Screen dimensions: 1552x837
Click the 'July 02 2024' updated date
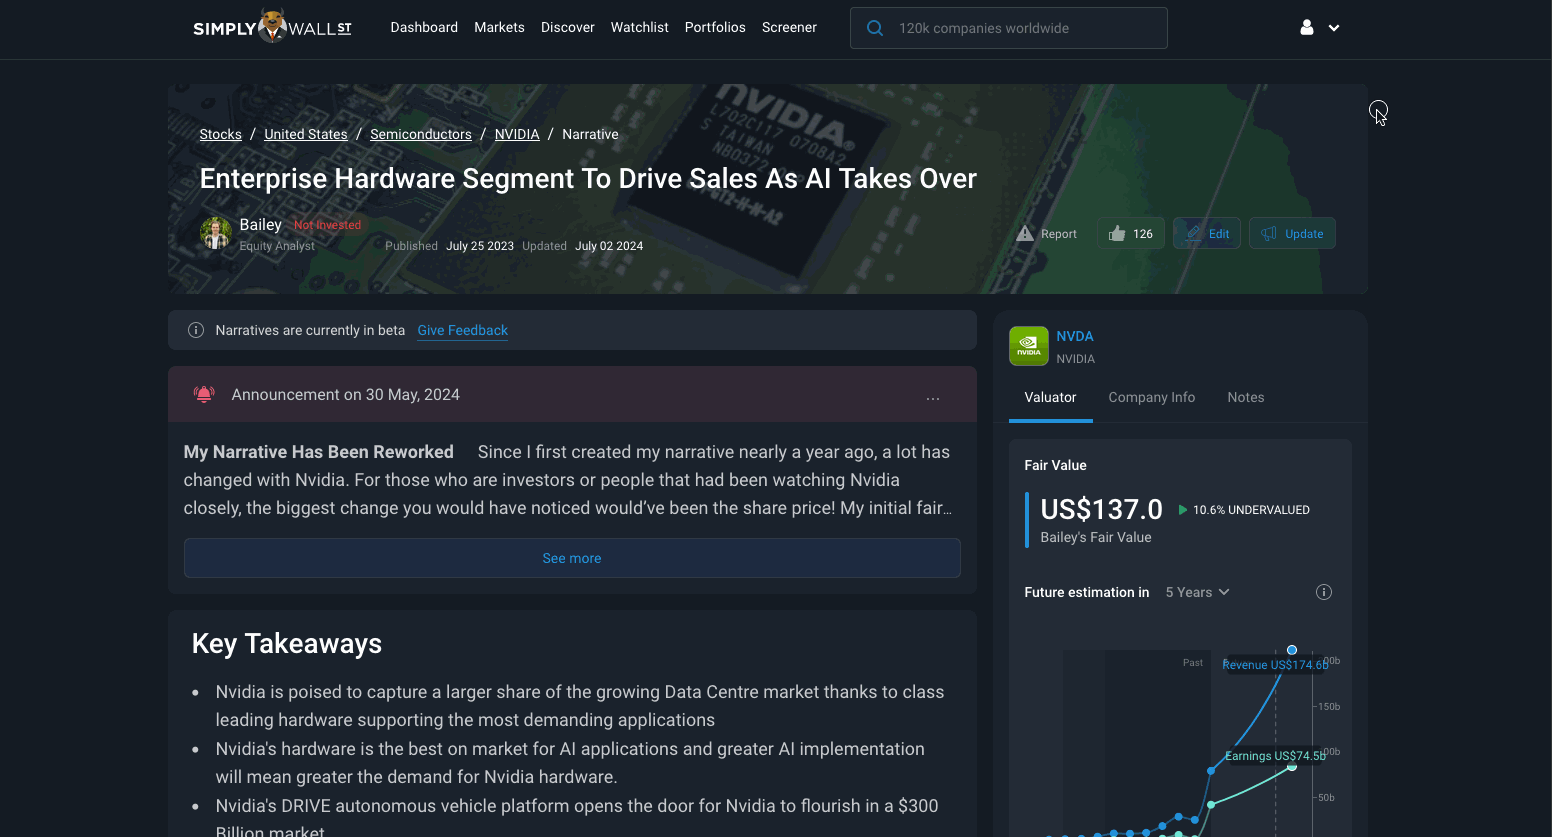click(x=609, y=246)
